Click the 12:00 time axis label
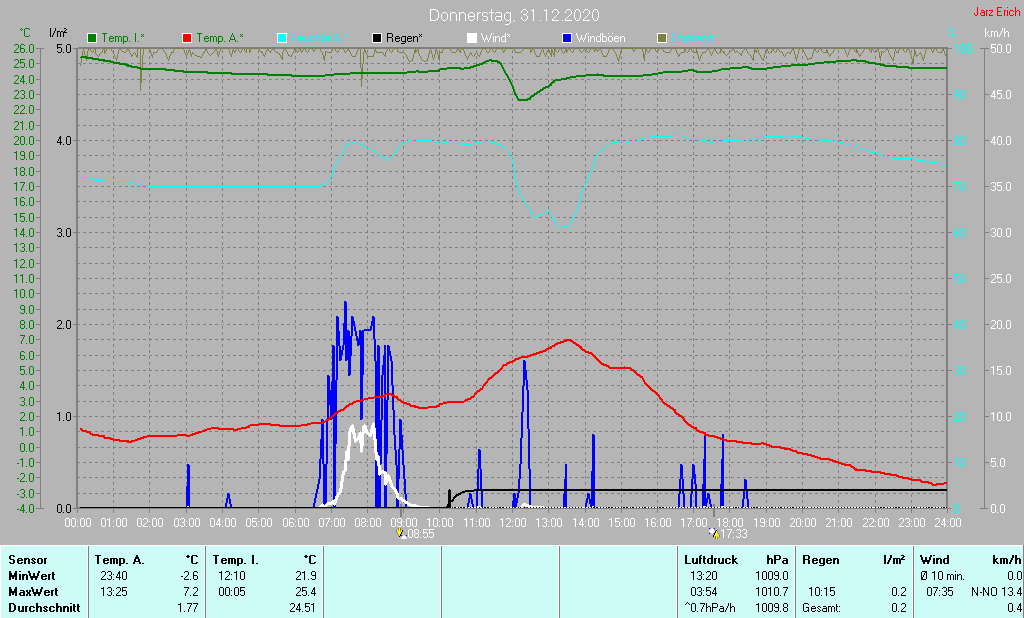Screen dimensions: 1024x618 click(x=513, y=523)
